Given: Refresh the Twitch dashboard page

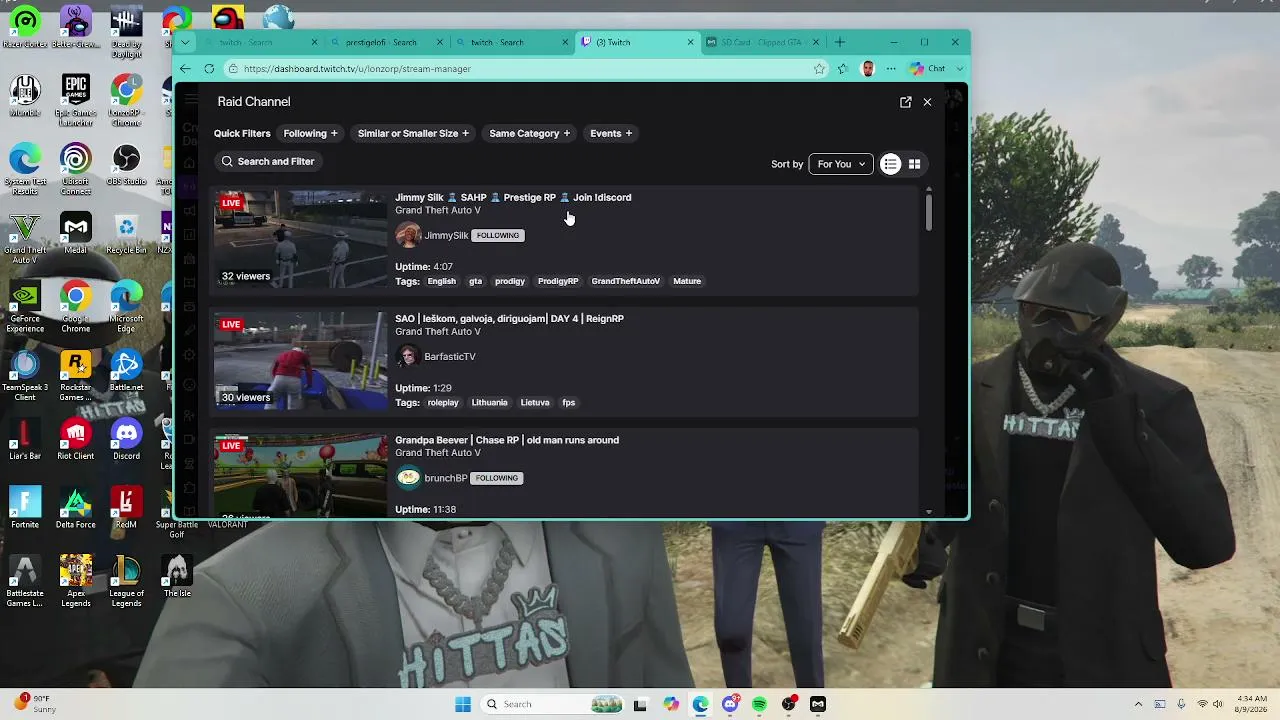Looking at the screenshot, I should 209,69.
